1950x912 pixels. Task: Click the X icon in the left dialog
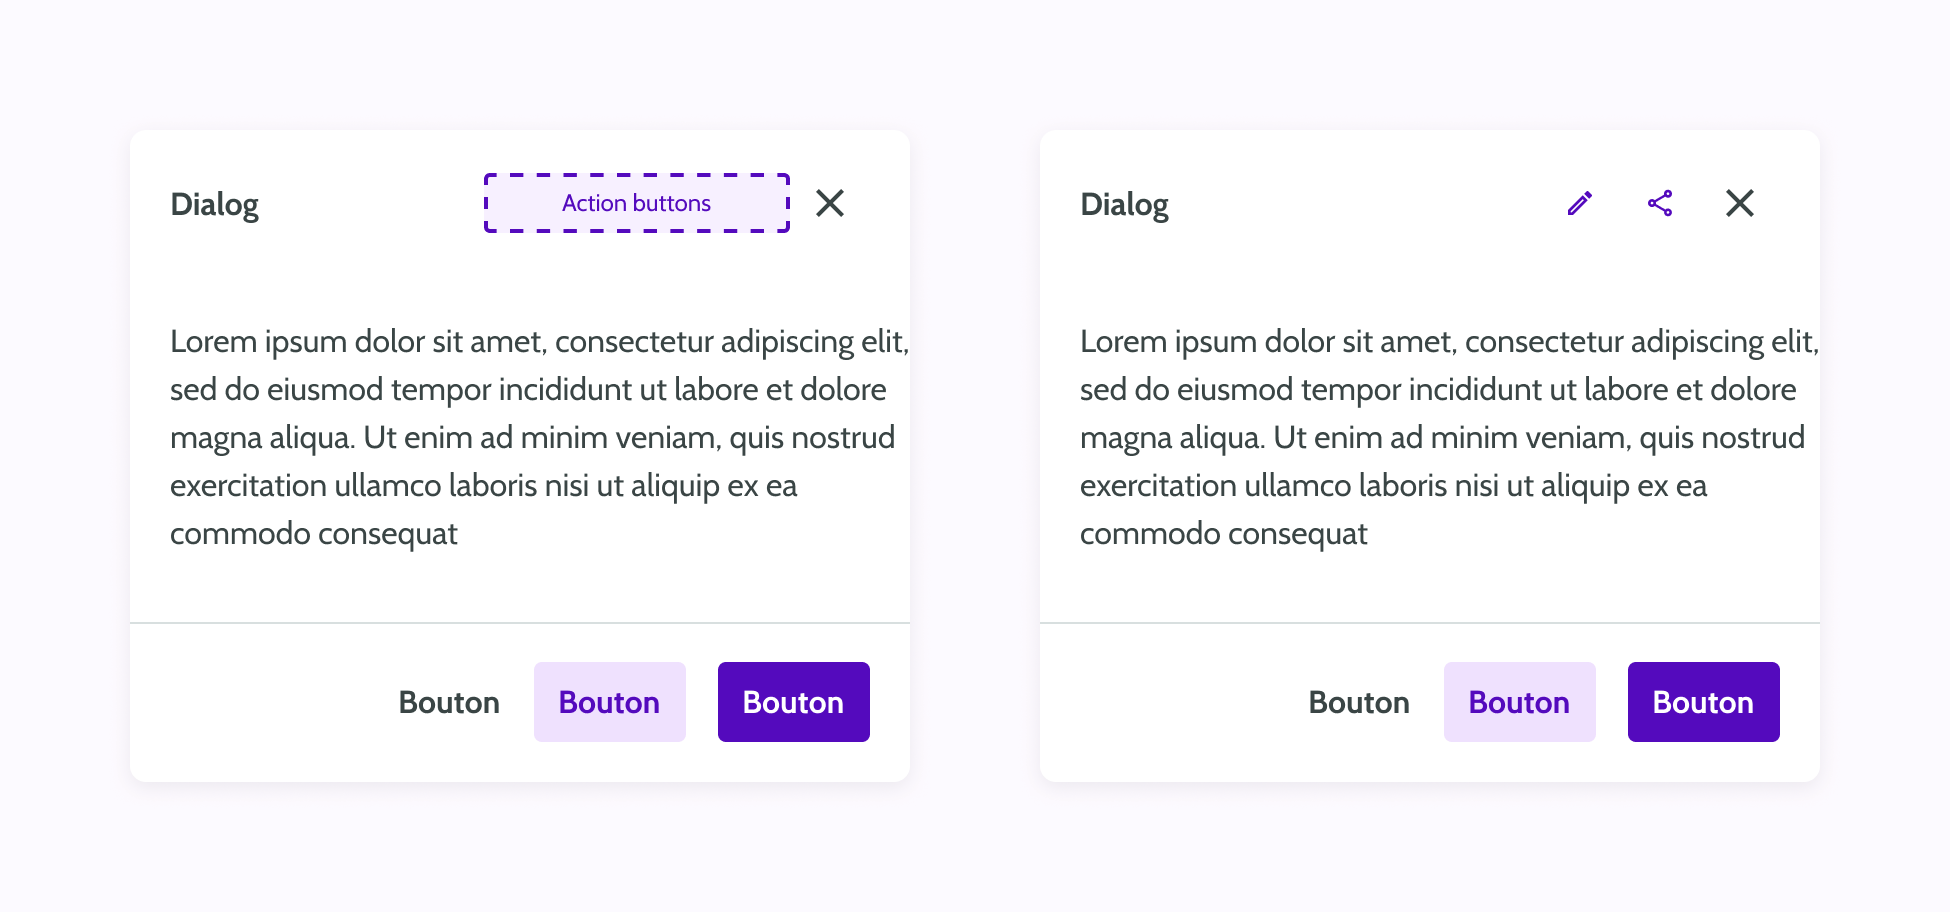(830, 203)
